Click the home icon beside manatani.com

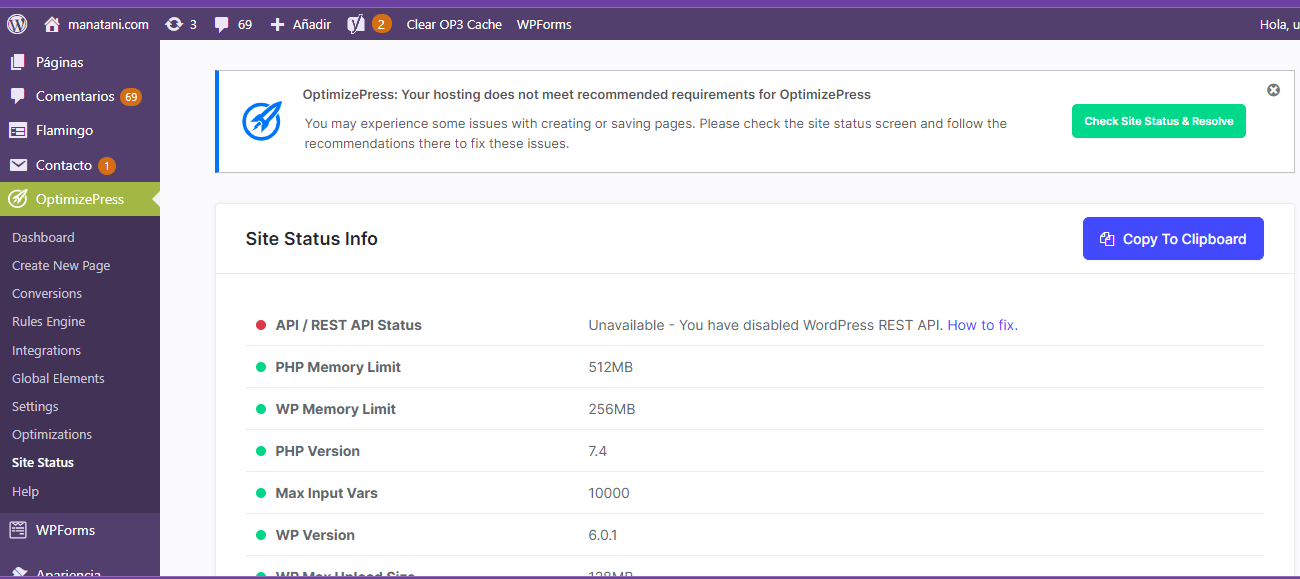pyautogui.click(x=53, y=24)
